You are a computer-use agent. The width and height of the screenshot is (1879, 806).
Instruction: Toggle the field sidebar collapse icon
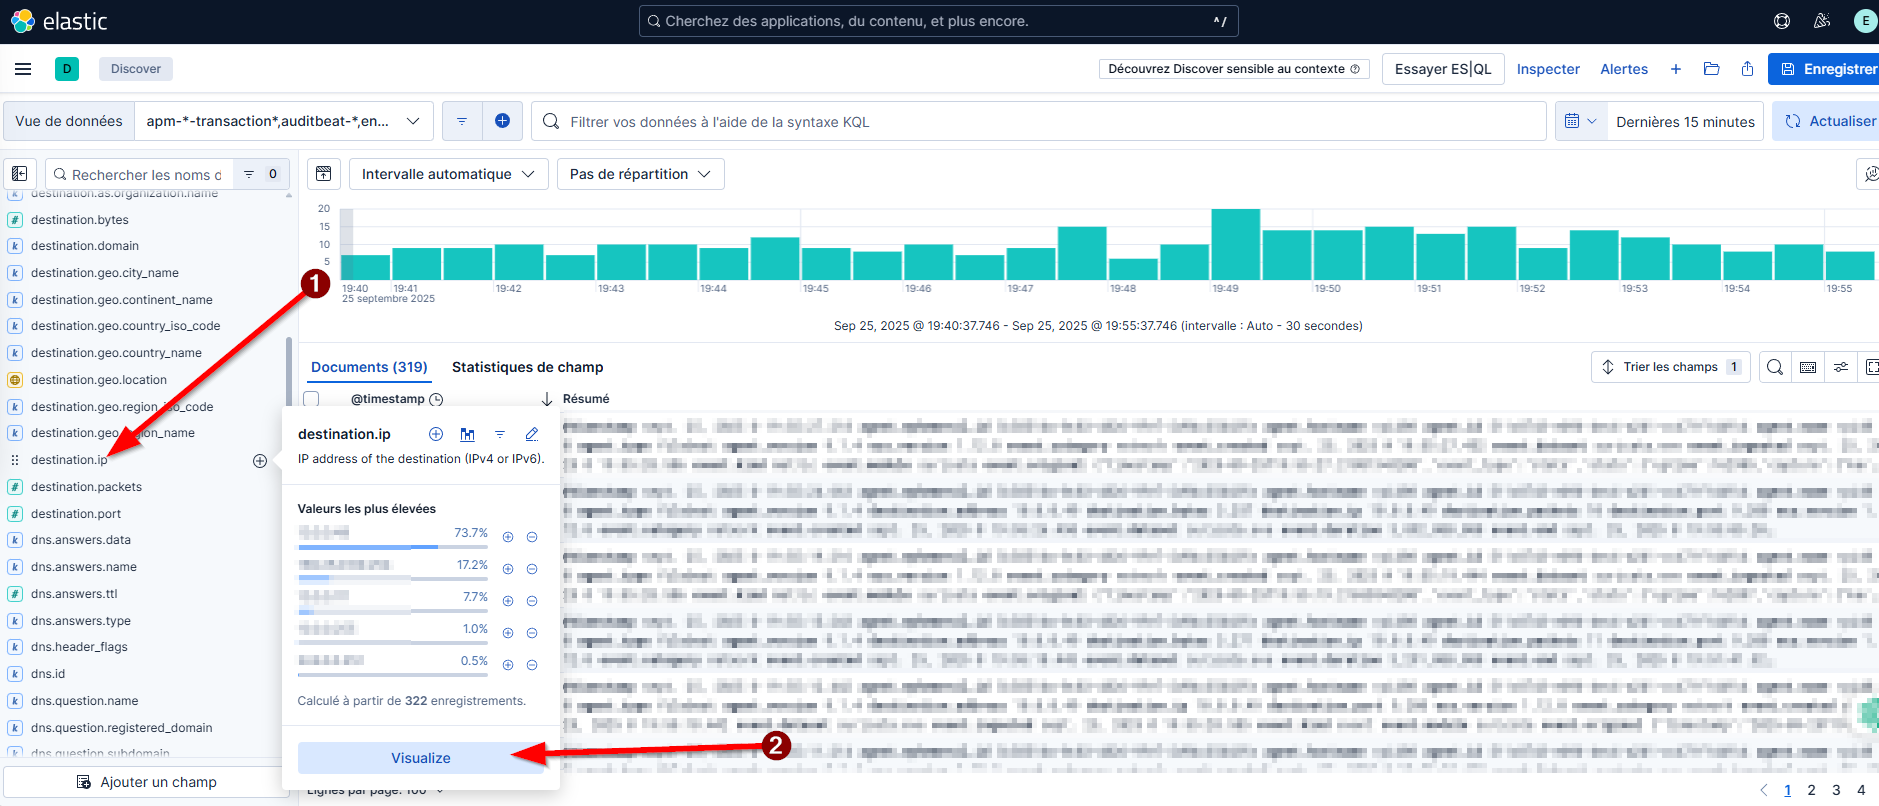20,174
